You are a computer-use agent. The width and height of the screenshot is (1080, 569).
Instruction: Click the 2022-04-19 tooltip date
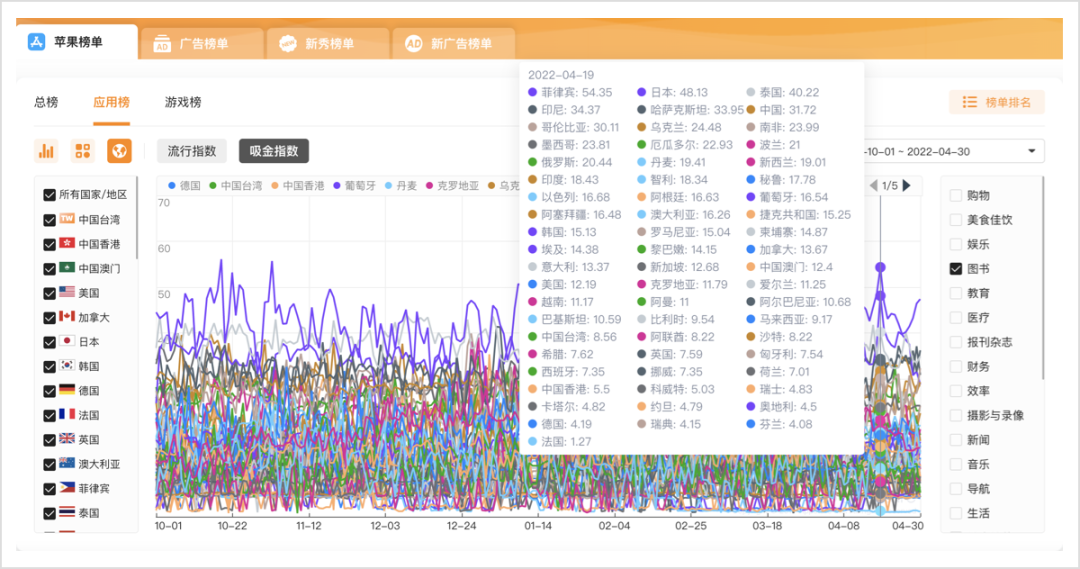[561, 74]
